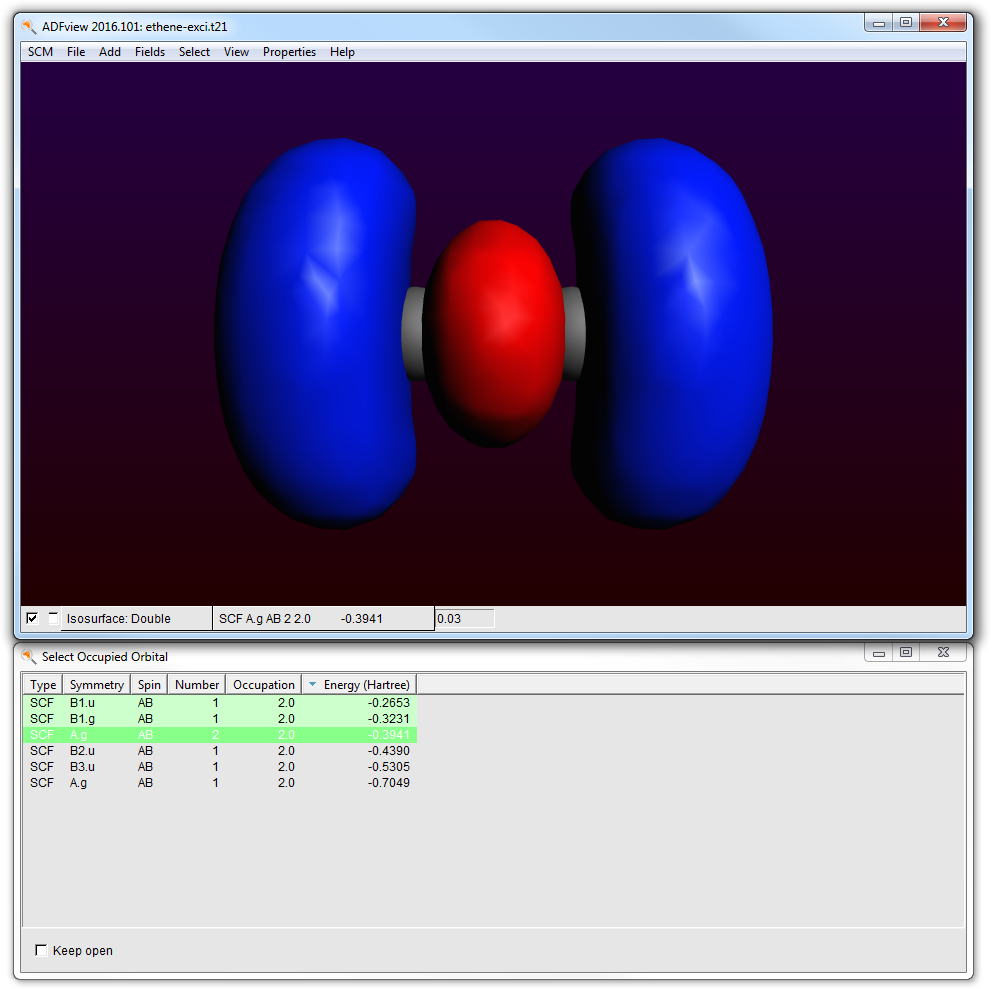992x989 pixels.
Task: Sort by the Number column header
Action: point(197,685)
